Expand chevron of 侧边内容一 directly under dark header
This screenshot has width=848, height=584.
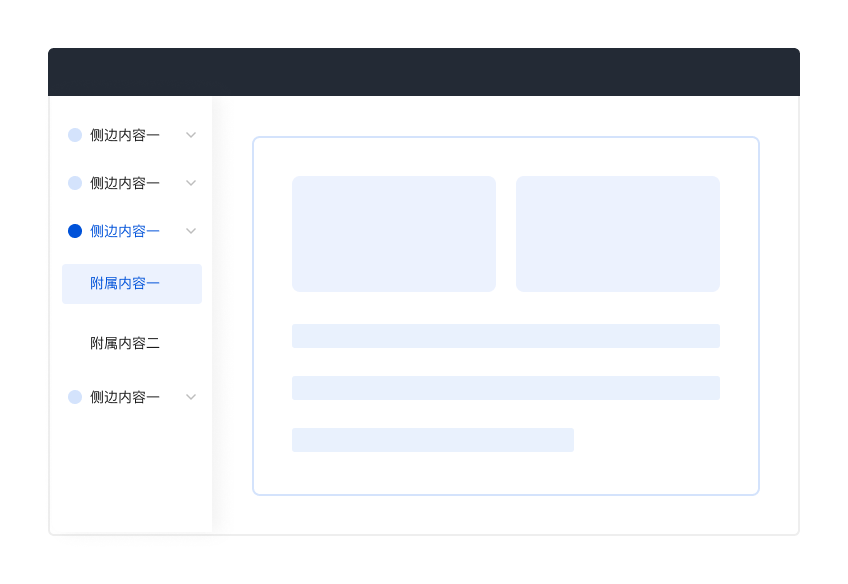(x=191, y=135)
